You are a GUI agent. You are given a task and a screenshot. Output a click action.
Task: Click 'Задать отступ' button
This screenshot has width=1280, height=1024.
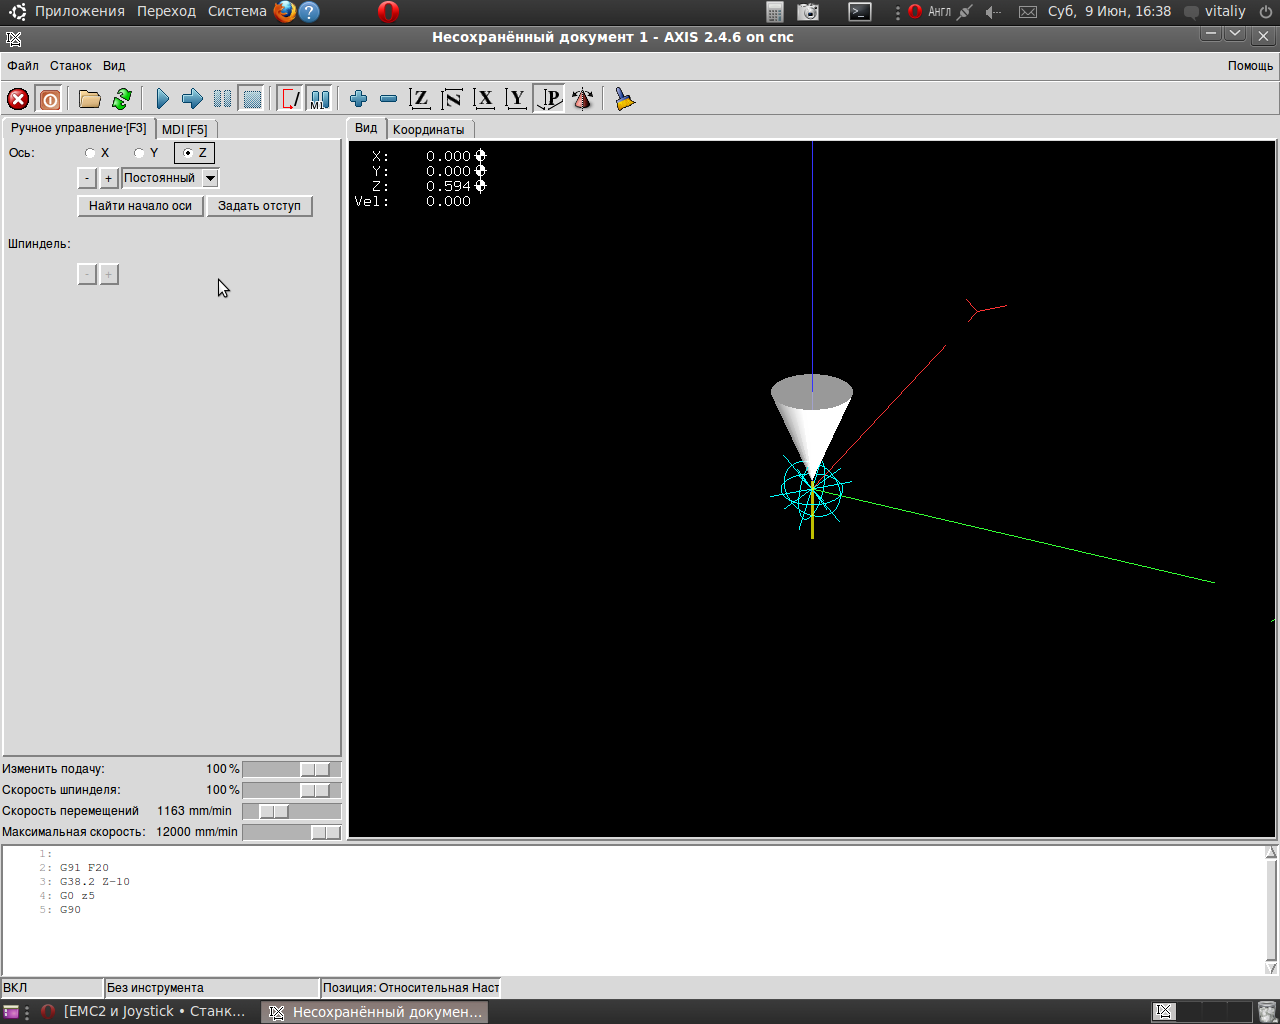[259, 206]
